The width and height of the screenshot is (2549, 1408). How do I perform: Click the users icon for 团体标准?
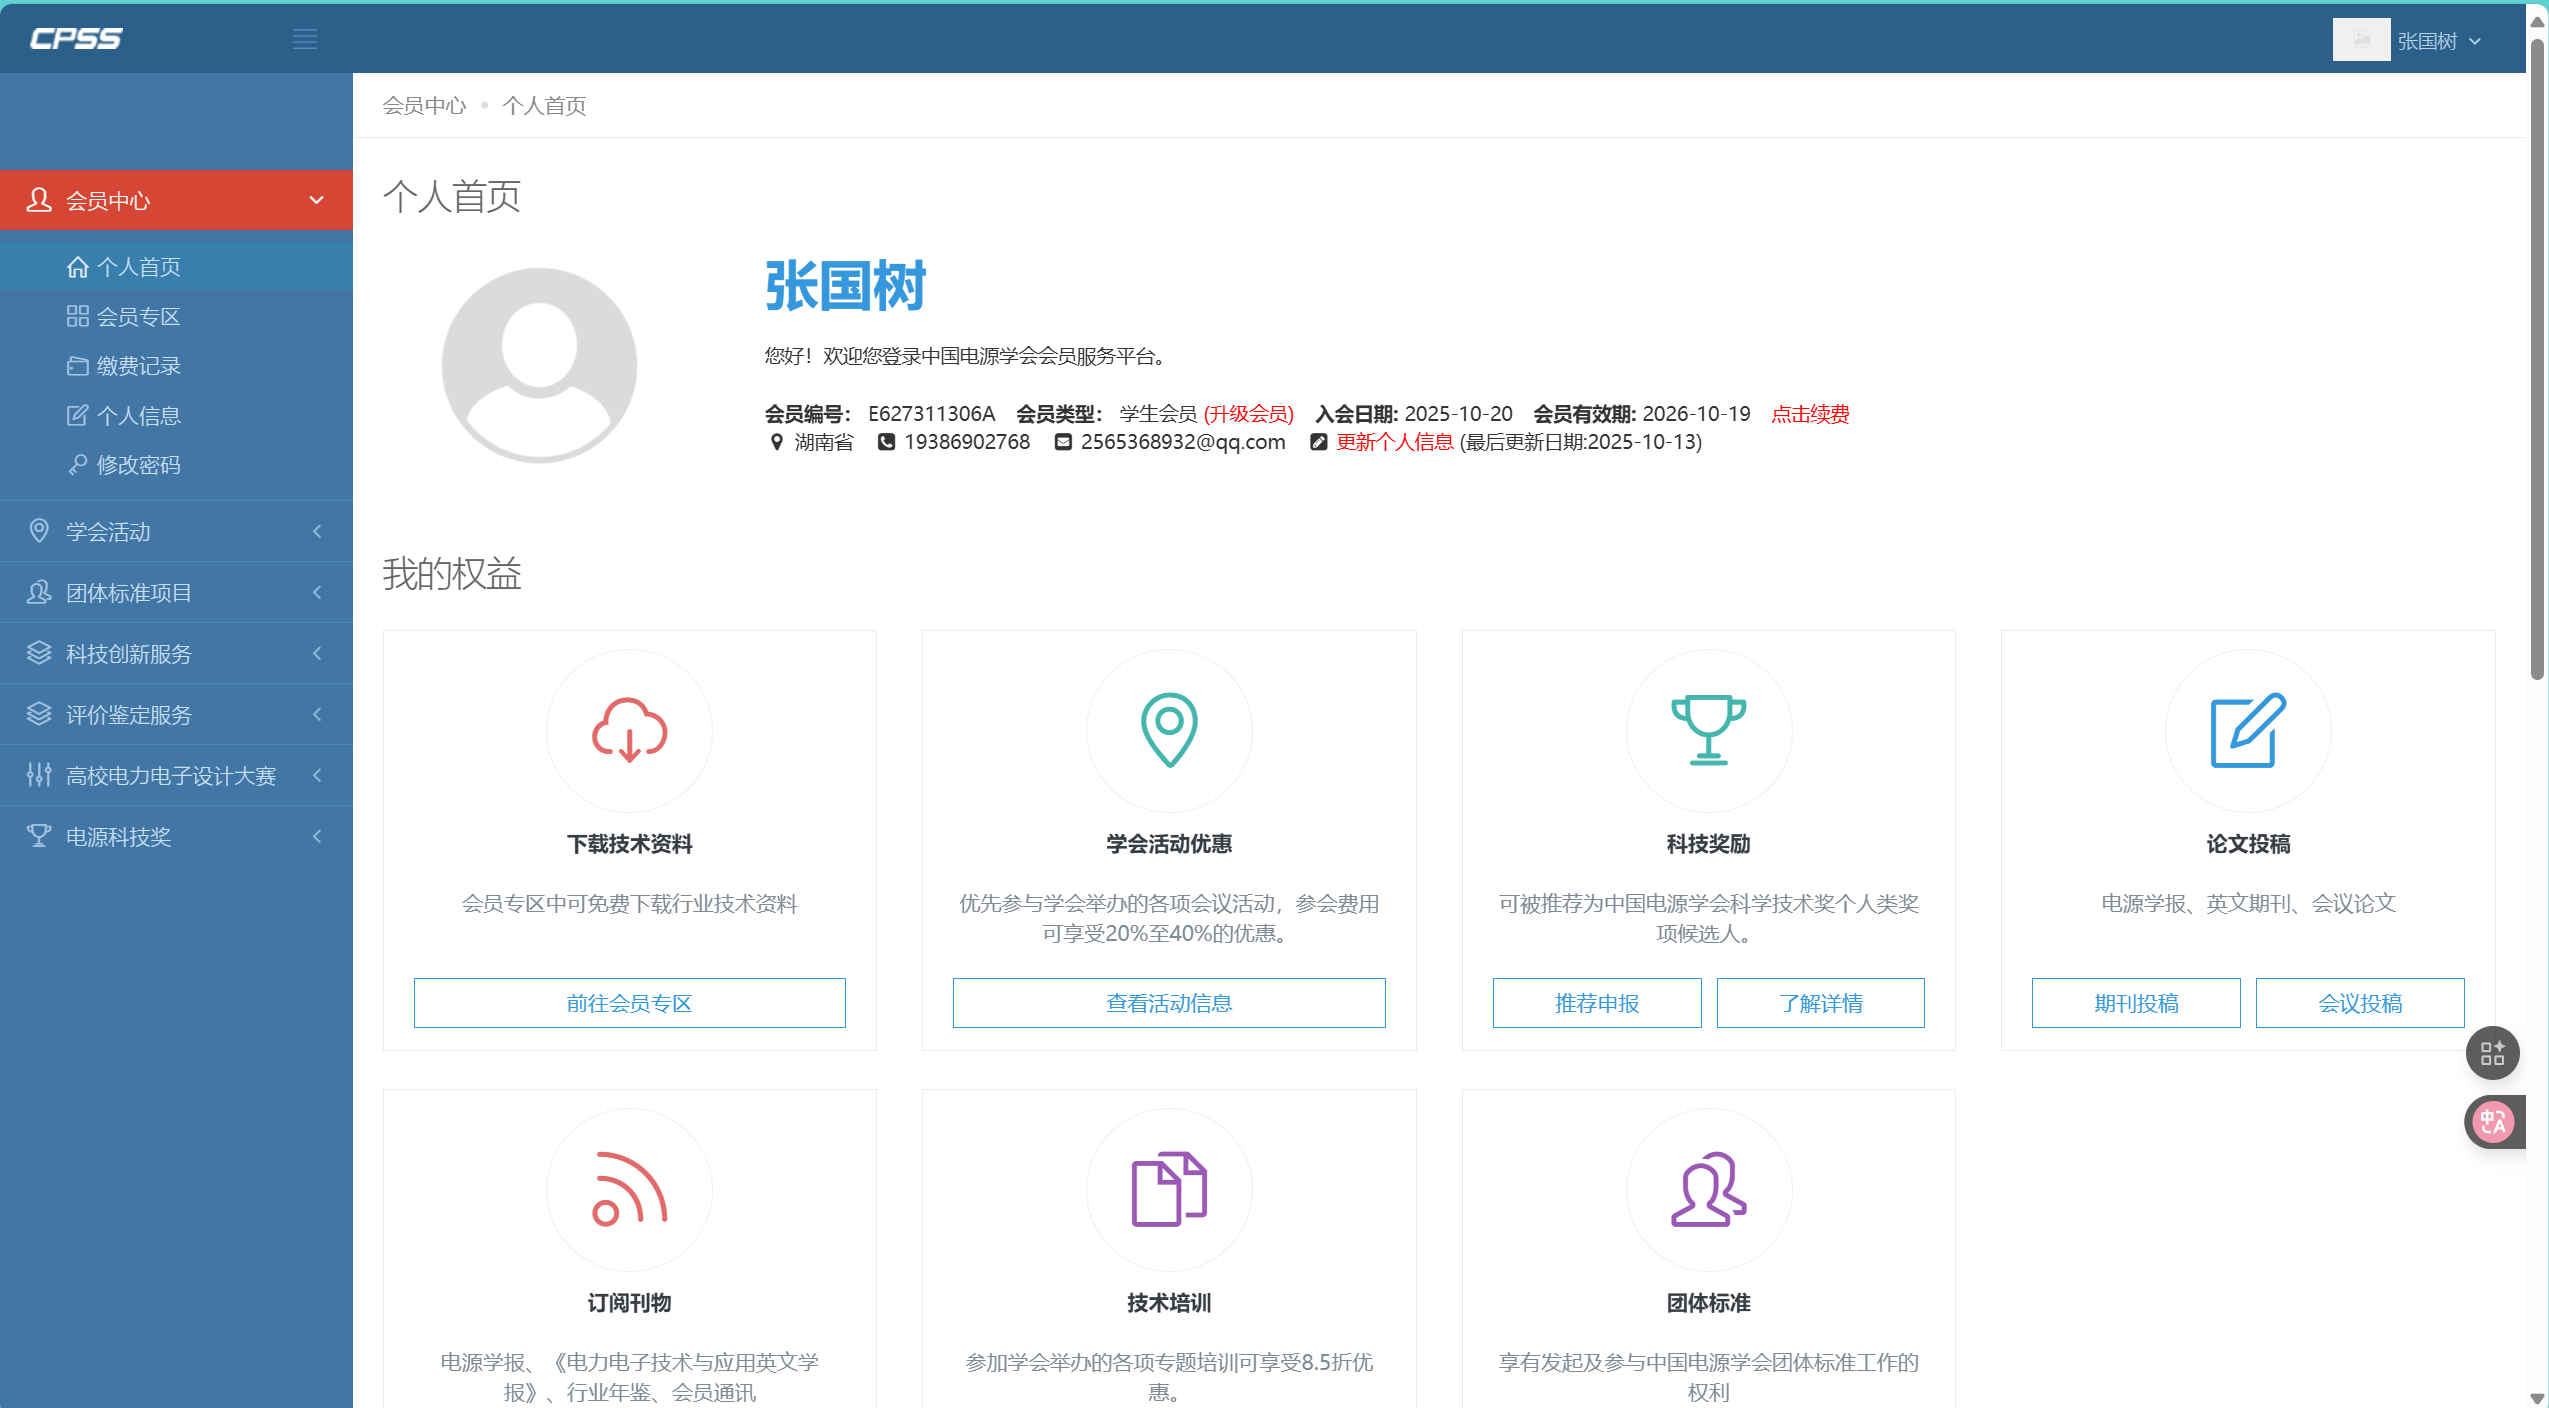point(1708,1189)
